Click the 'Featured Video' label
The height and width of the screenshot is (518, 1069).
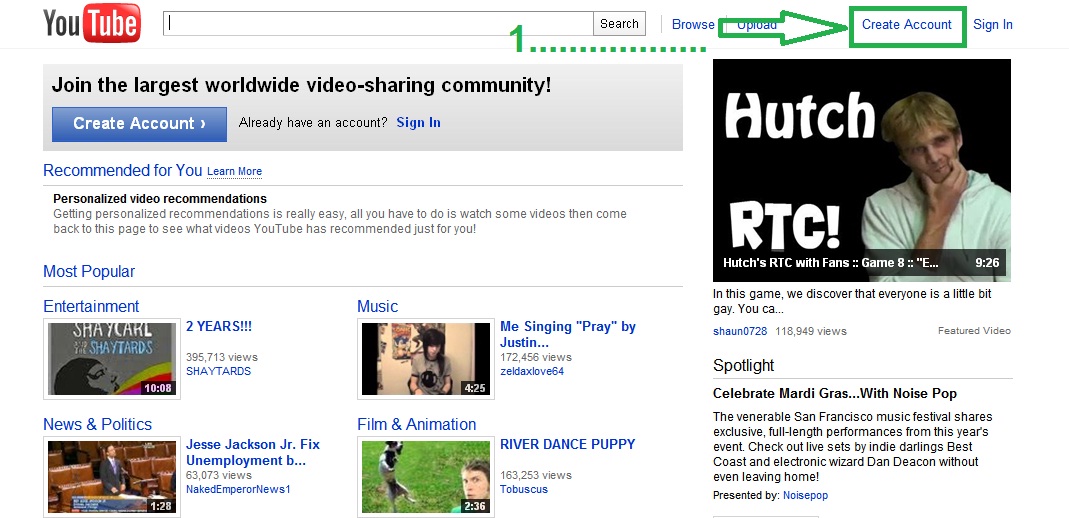(x=974, y=331)
